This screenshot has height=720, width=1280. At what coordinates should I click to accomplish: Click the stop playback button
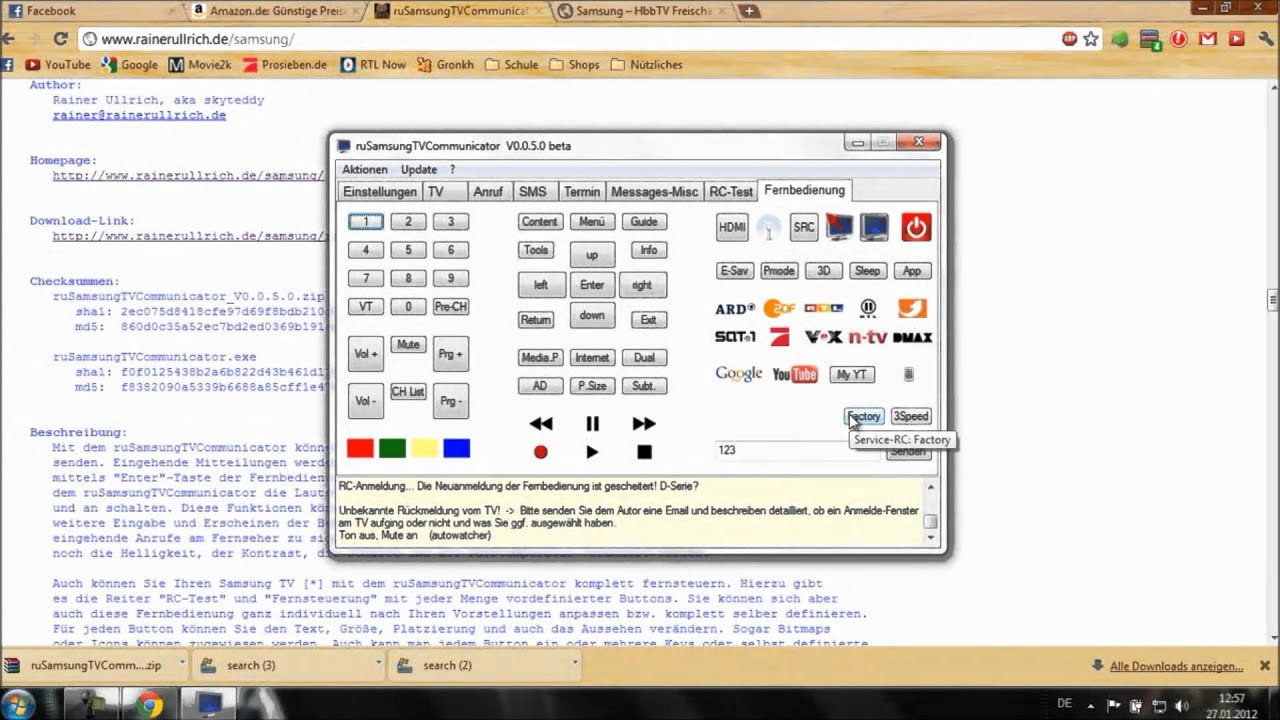[x=644, y=452]
